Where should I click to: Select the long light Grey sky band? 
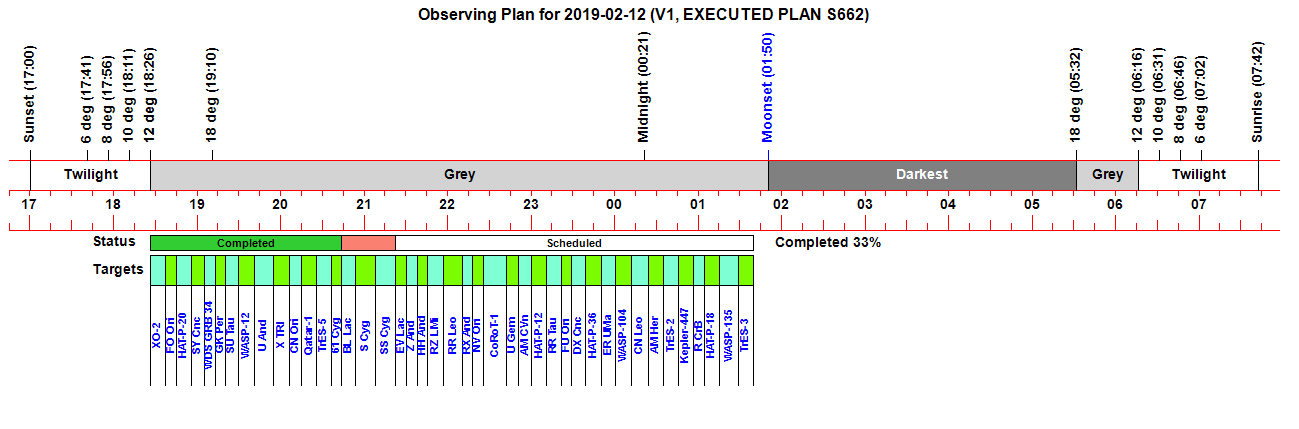coord(459,174)
